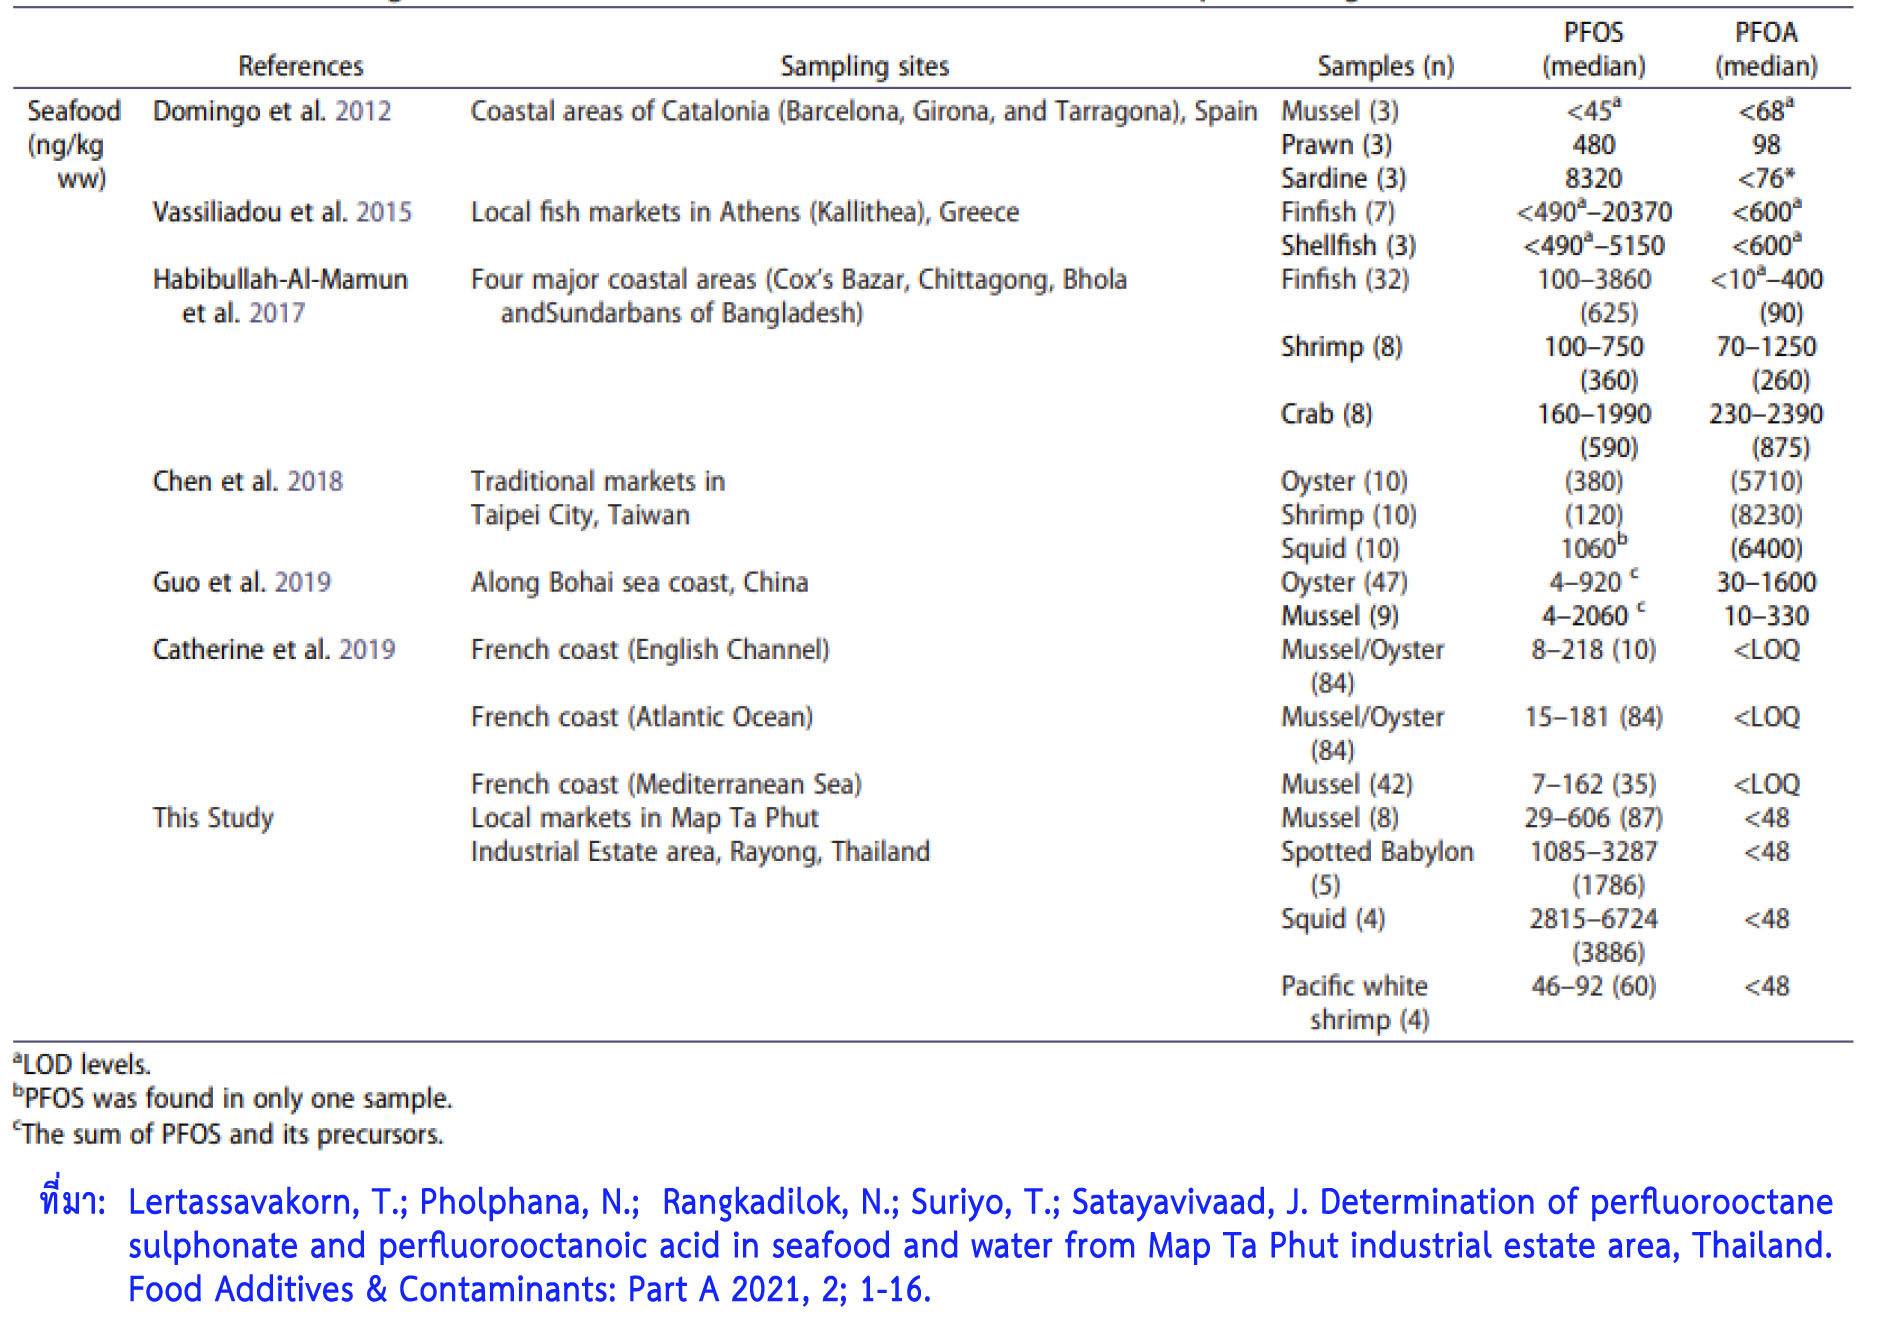Open the 2015 reference for Vassiliadou et al.
1891x1319 pixels.
(383, 212)
